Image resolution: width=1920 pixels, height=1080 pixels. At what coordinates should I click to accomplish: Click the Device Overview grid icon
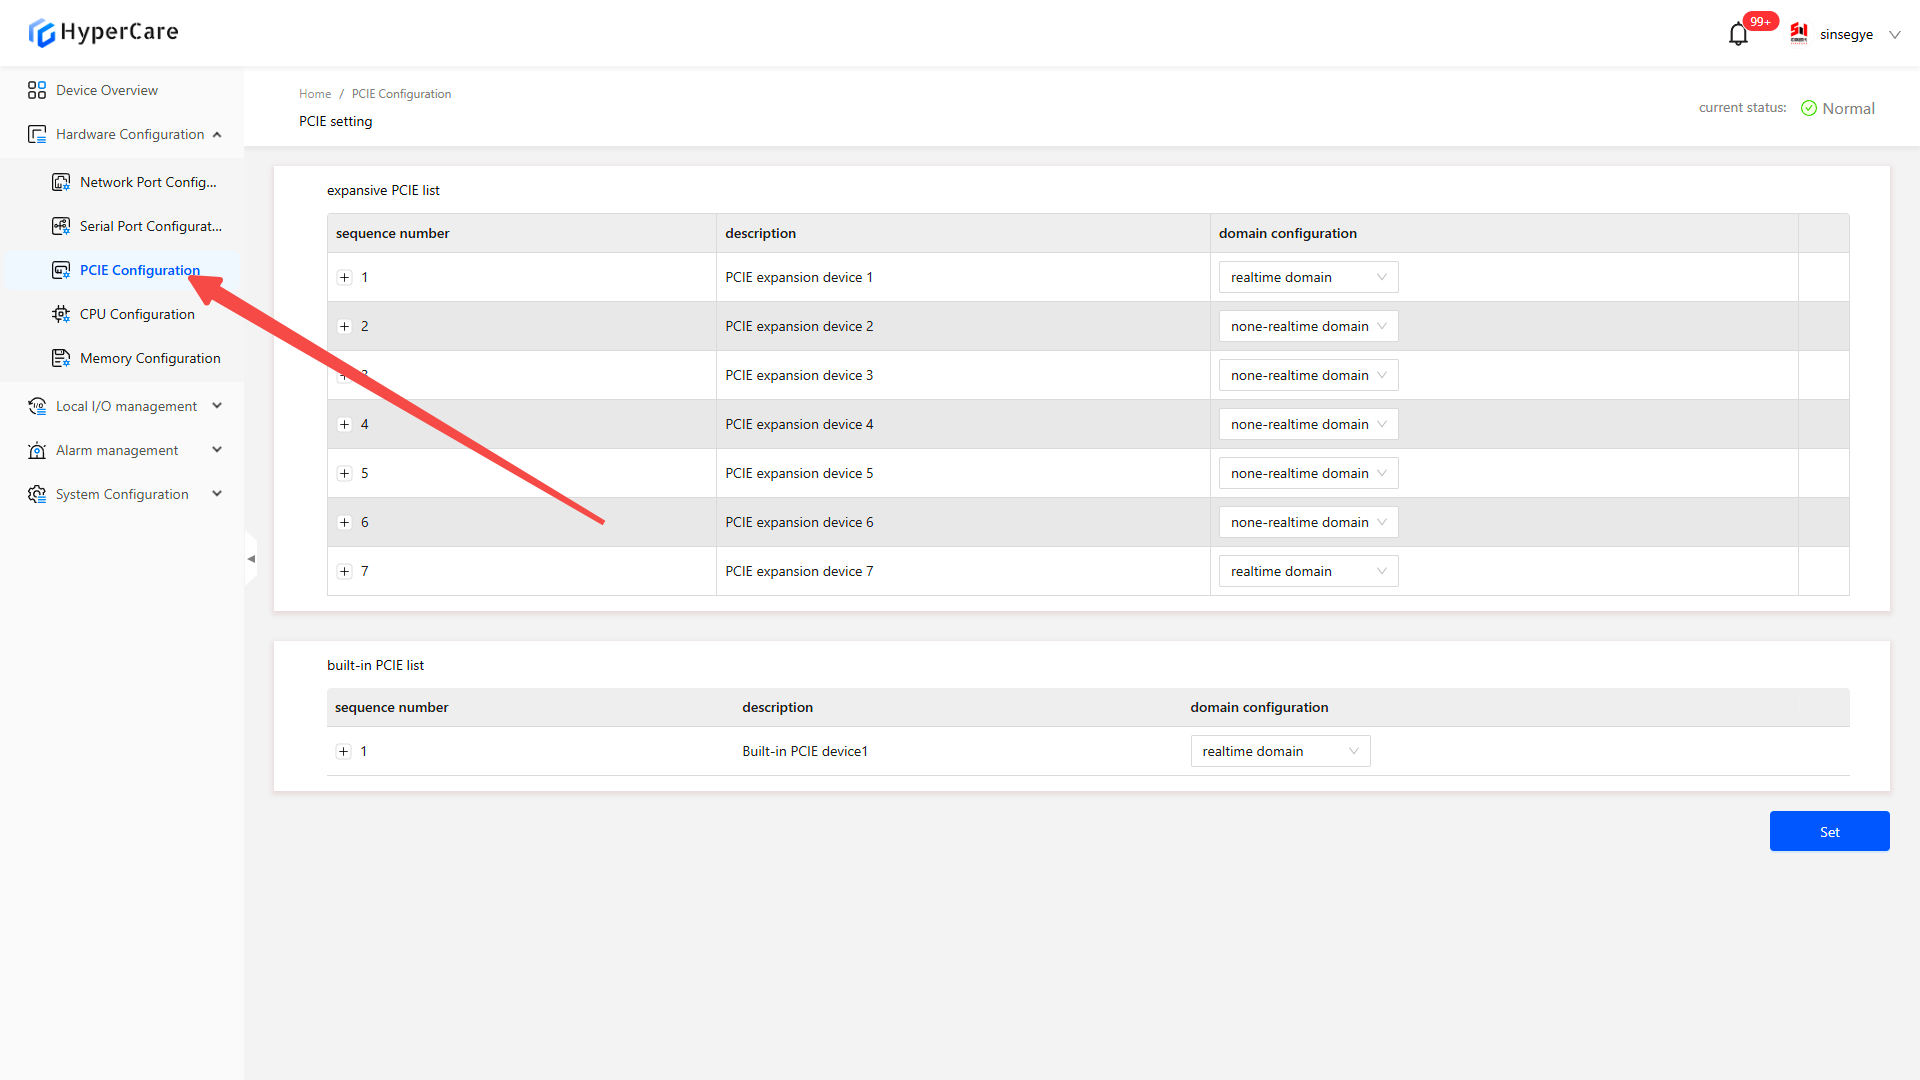(37, 90)
